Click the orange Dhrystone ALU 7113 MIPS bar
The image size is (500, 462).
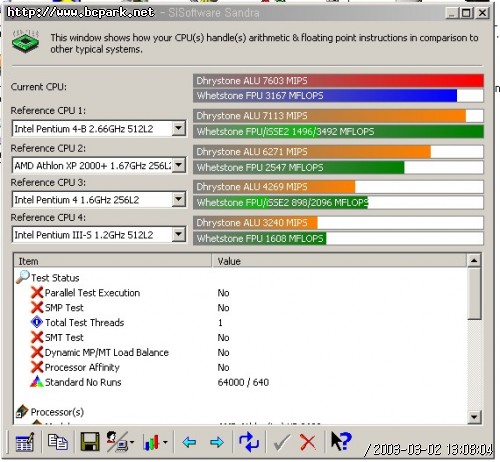(x=338, y=116)
